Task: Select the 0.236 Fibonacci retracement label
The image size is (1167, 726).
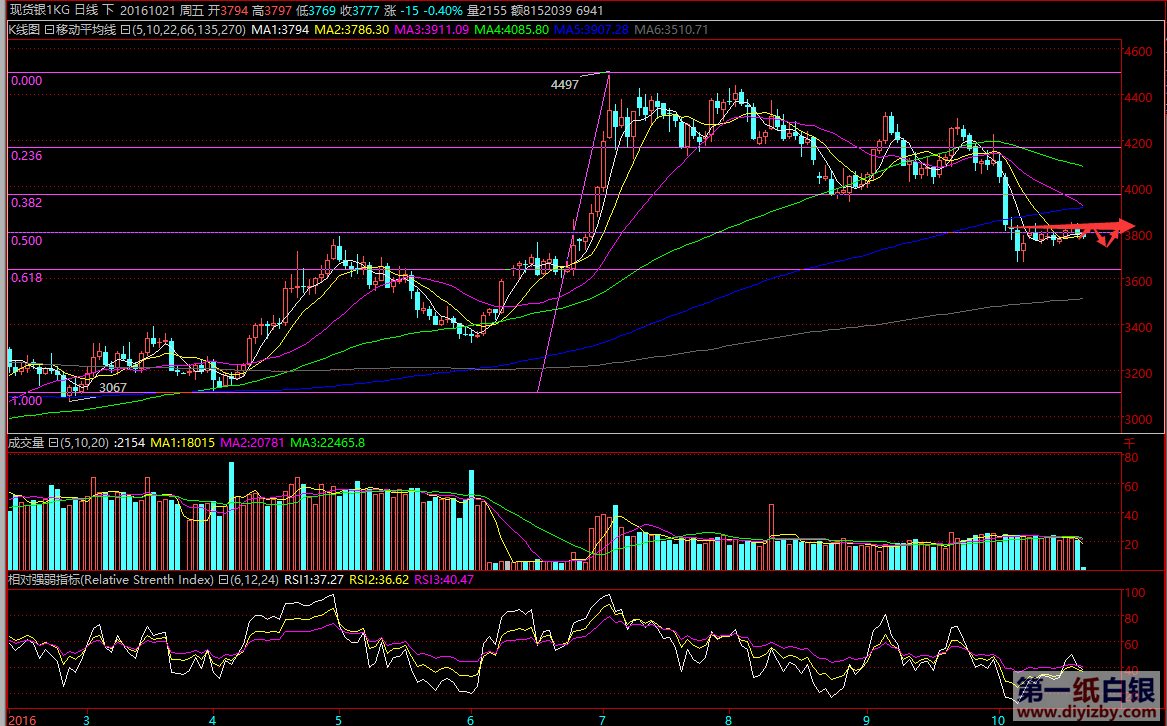Action: [26, 156]
